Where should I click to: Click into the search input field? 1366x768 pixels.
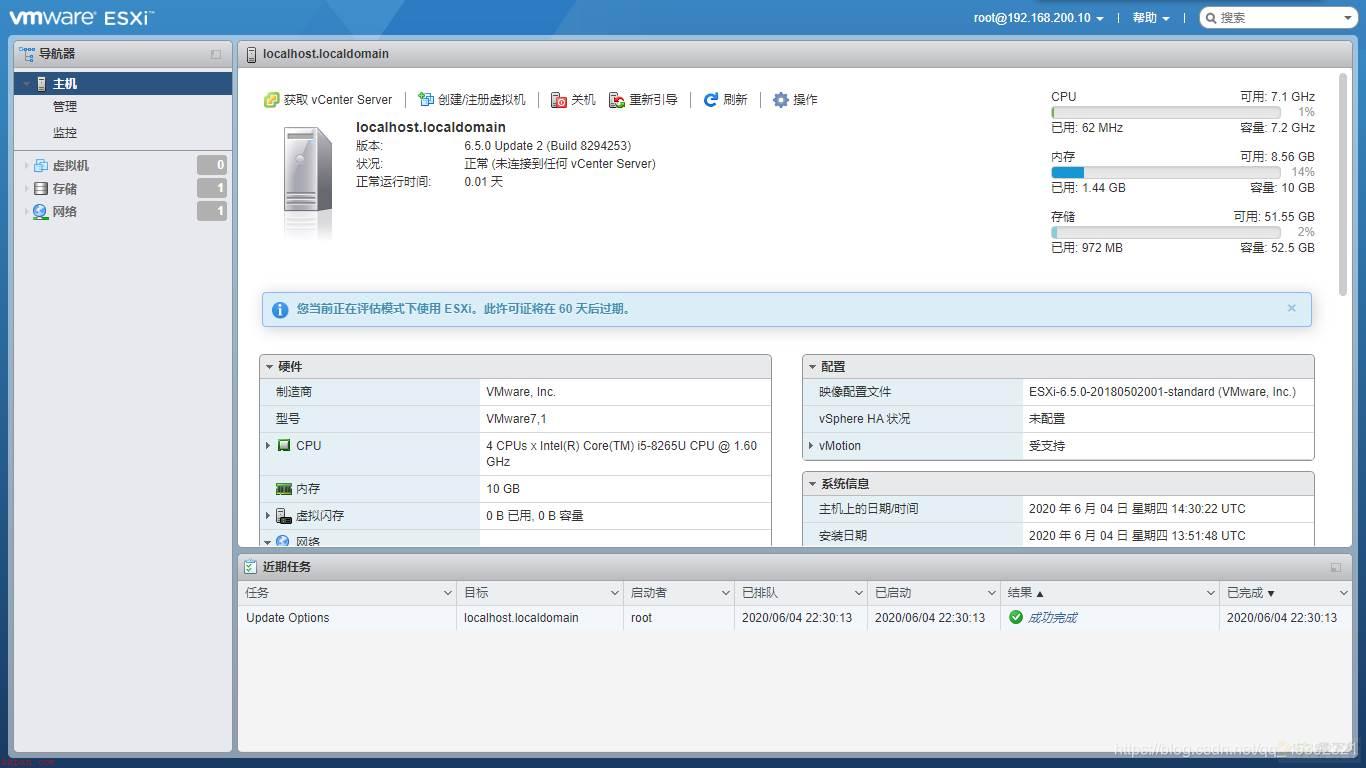[x=1279, y=18]
